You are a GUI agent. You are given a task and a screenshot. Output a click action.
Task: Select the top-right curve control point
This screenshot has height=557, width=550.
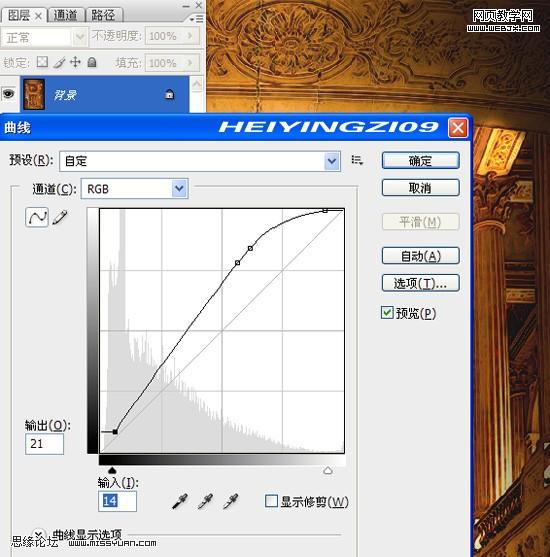(325, 211)
